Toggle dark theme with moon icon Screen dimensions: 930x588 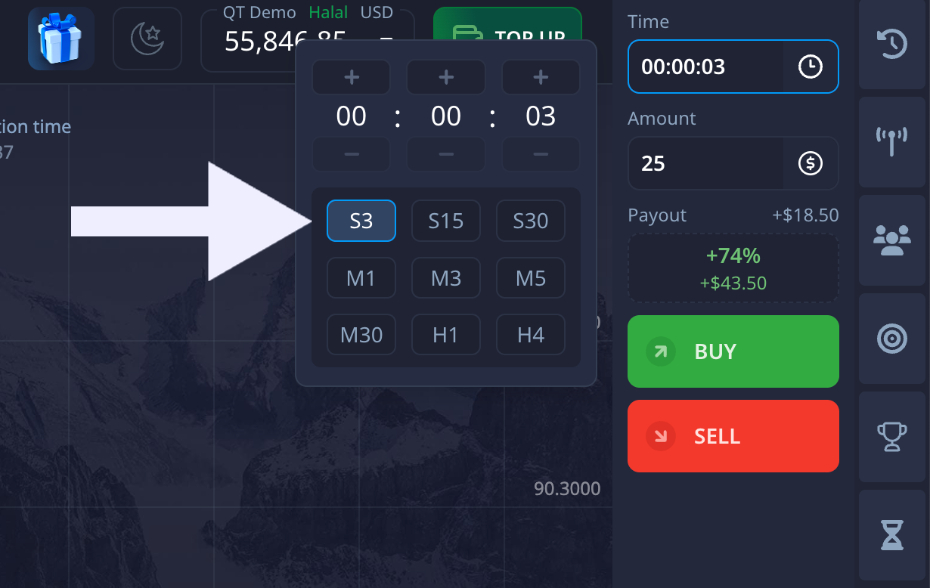[x=147, y=40]
